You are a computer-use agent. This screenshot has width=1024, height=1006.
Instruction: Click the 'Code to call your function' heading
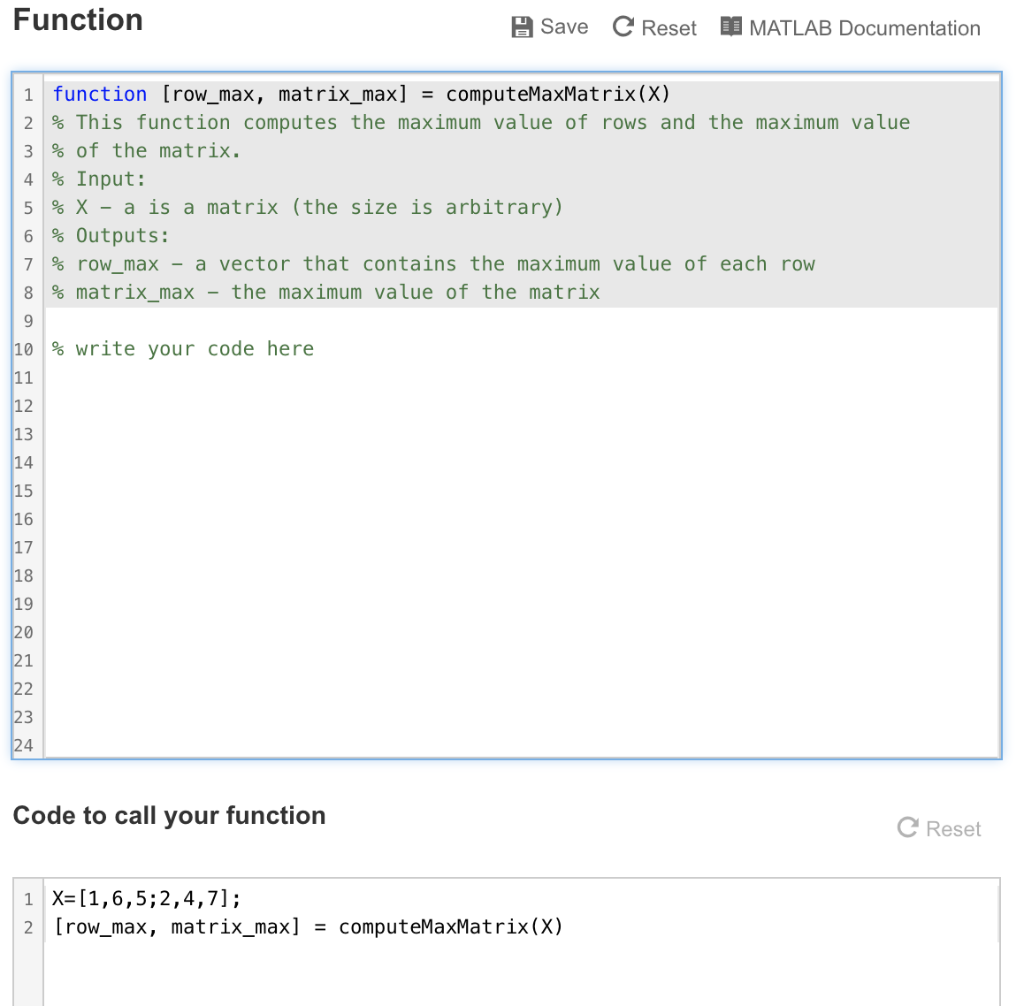tap(169, 816)
